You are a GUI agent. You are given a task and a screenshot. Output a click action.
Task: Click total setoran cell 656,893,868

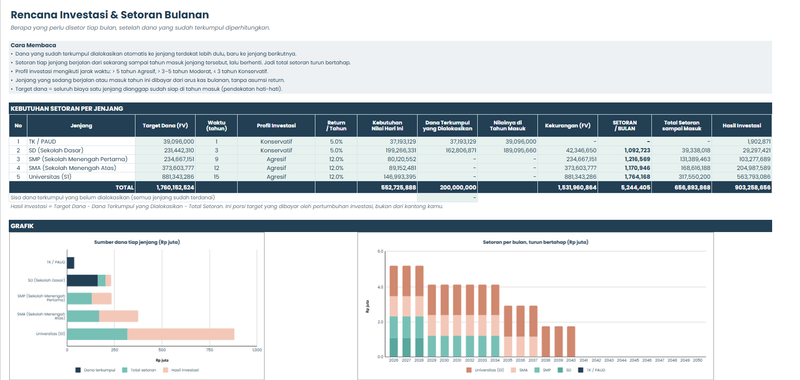pyautogui.click(x=682, y=187)
